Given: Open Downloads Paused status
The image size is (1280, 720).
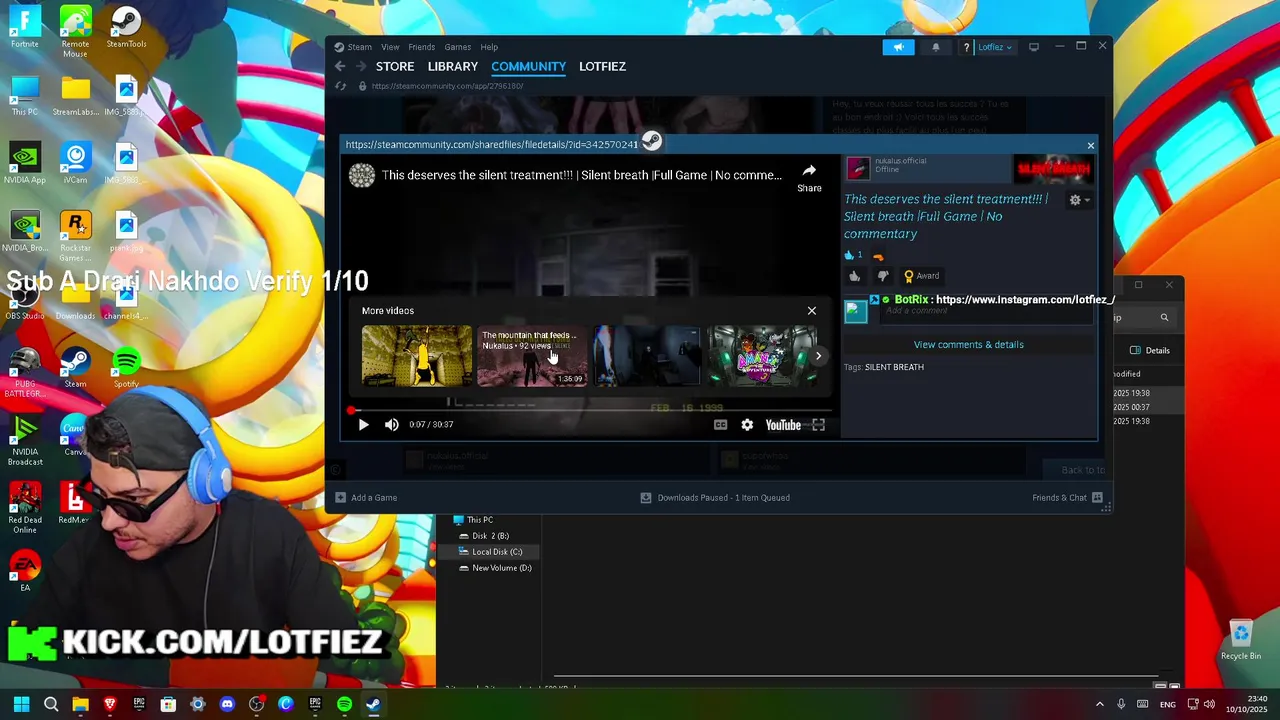Looking at the screenshot, I should coord(715,498).
